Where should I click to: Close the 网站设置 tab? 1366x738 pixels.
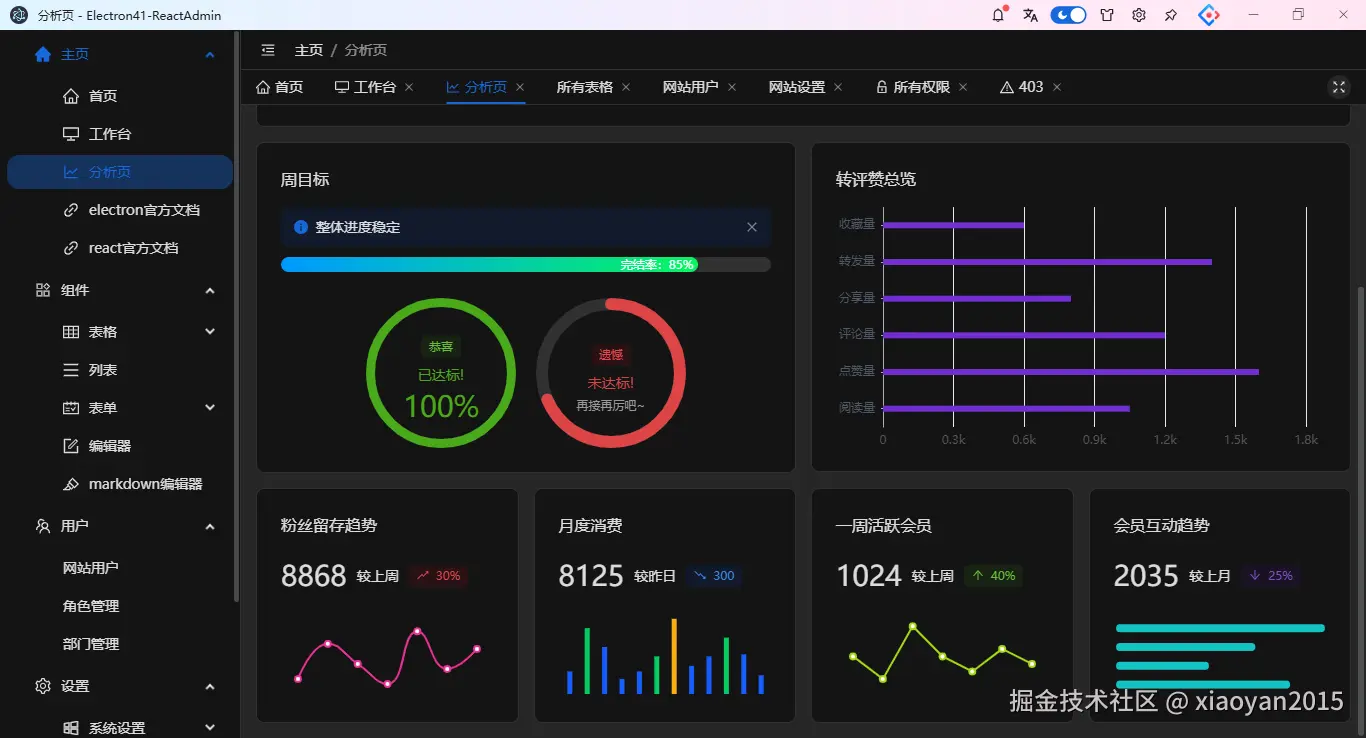[x=838, y=87]
